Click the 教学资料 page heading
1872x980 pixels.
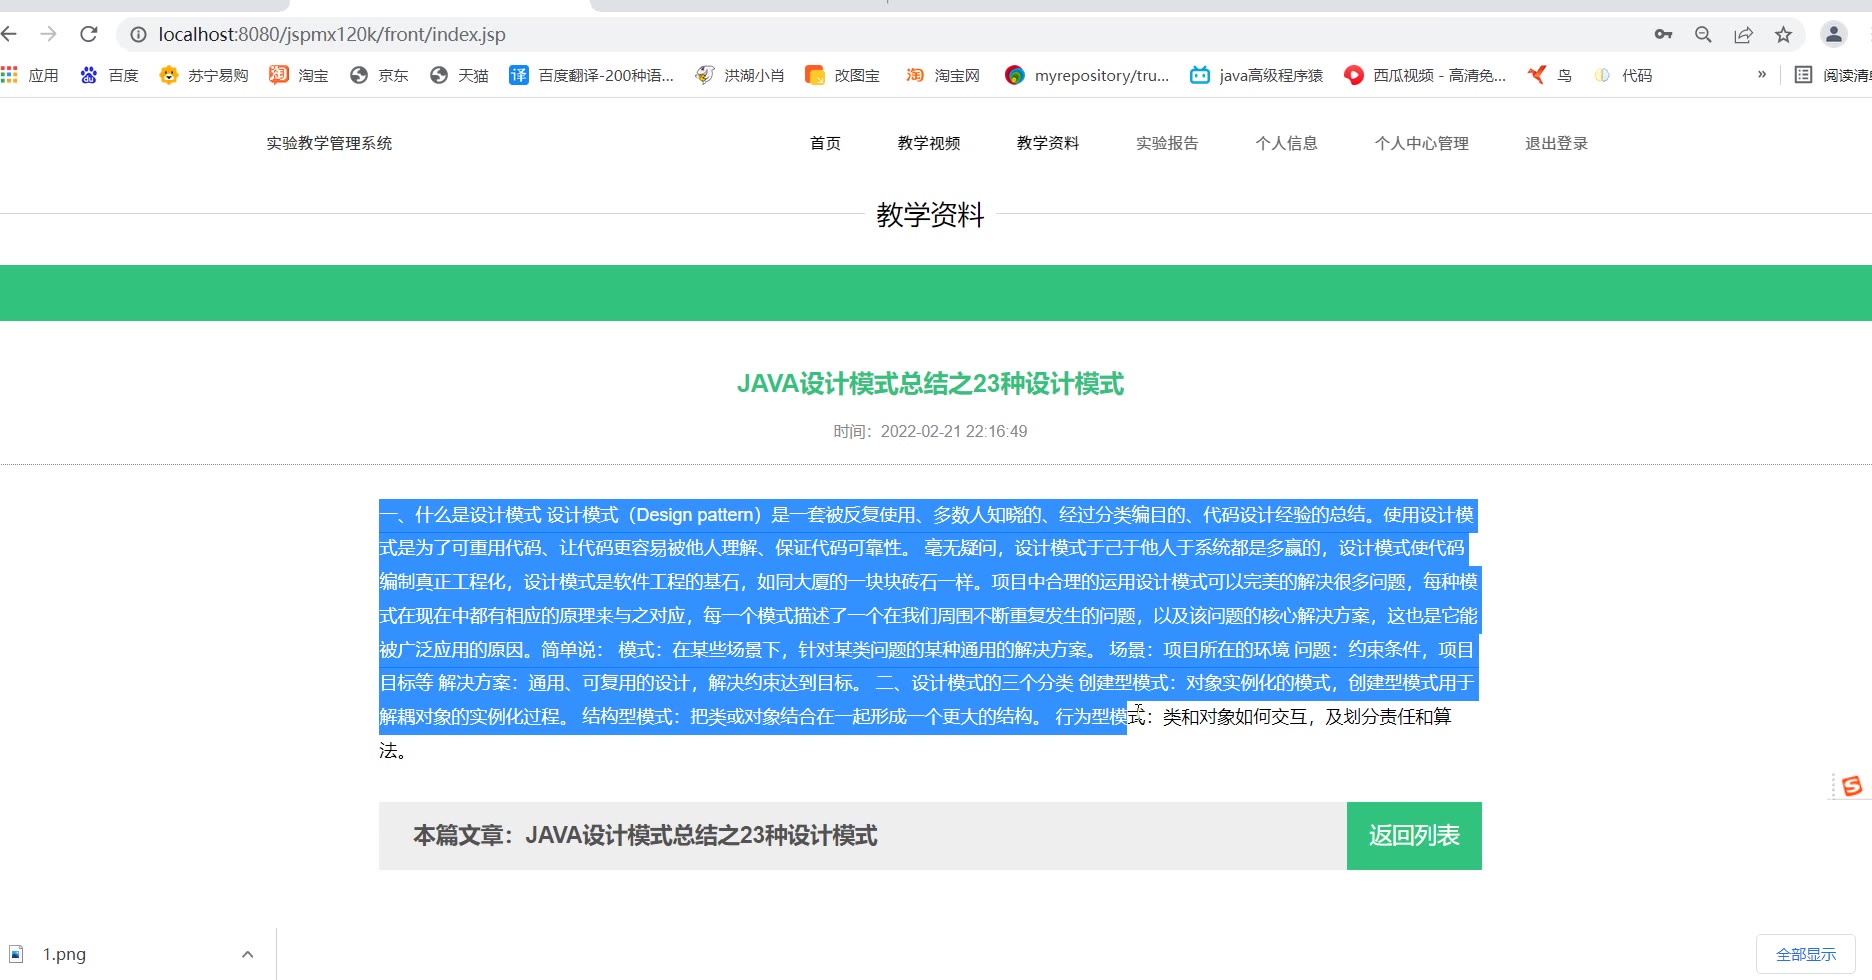930,215
